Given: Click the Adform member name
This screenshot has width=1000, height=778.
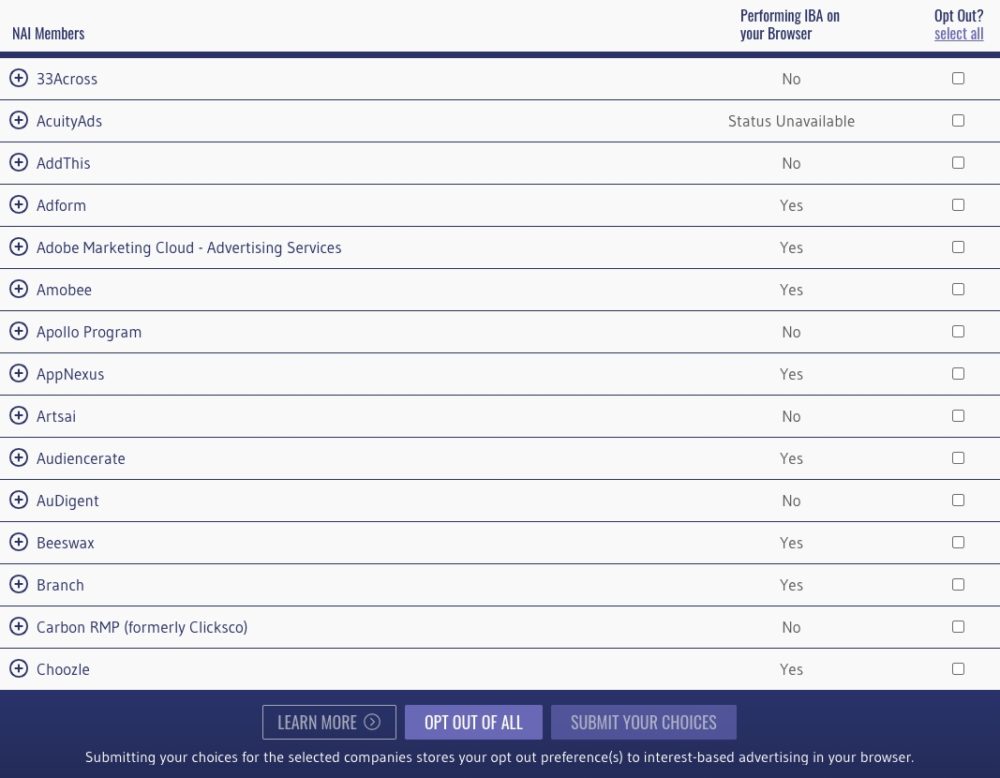Looking at the screenshot, I should 61,205.
